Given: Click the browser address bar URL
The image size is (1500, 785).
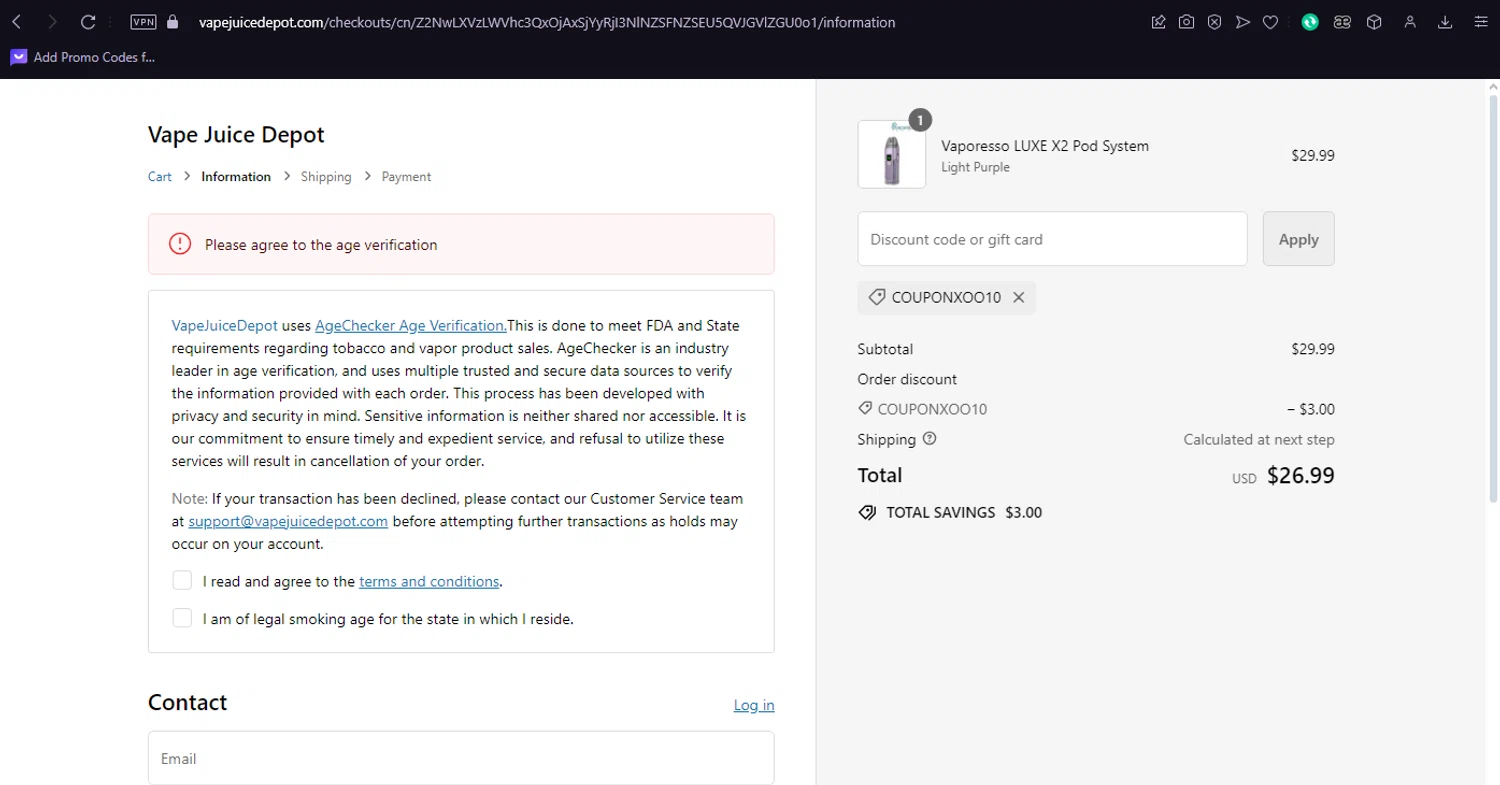Looking at the screenshot, I should (x=547, y=22).
